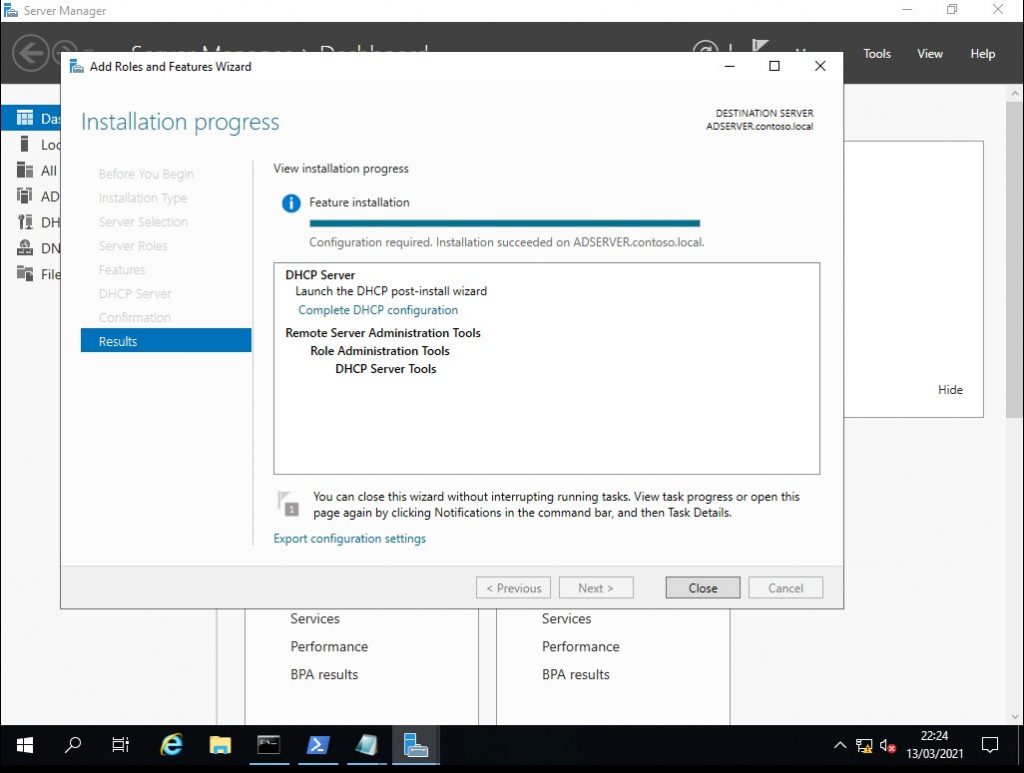Open File Explorer from the taskbar
The width and height of the screenshot is (1024, 773).
(x=220, y=745)
